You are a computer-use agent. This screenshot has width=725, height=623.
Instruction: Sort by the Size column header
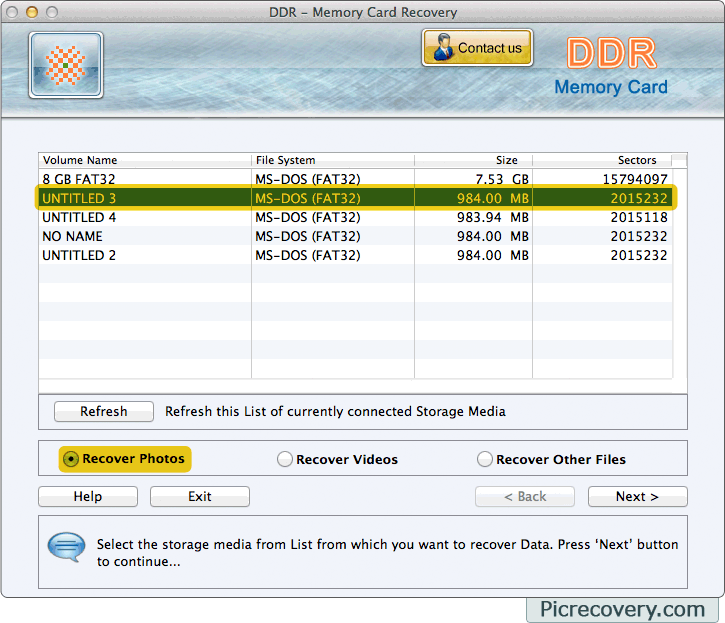(x=473, y=160)
